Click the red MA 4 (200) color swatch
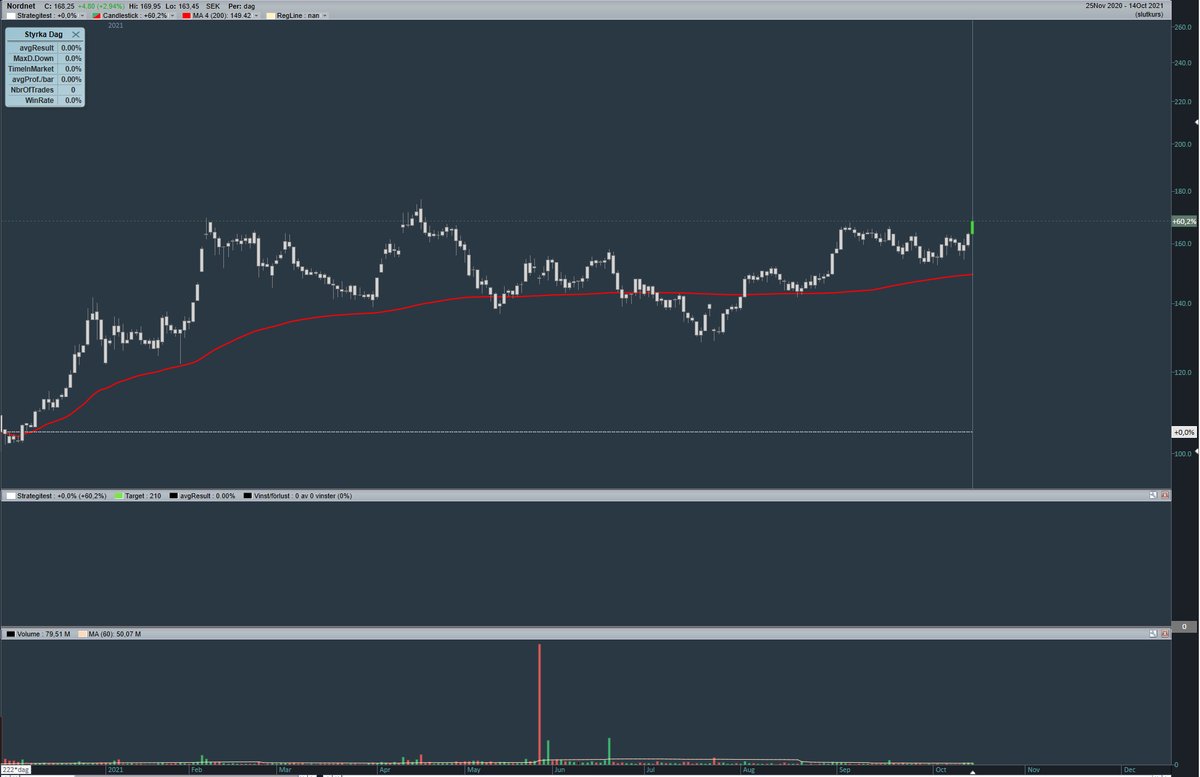 (187, 17)
